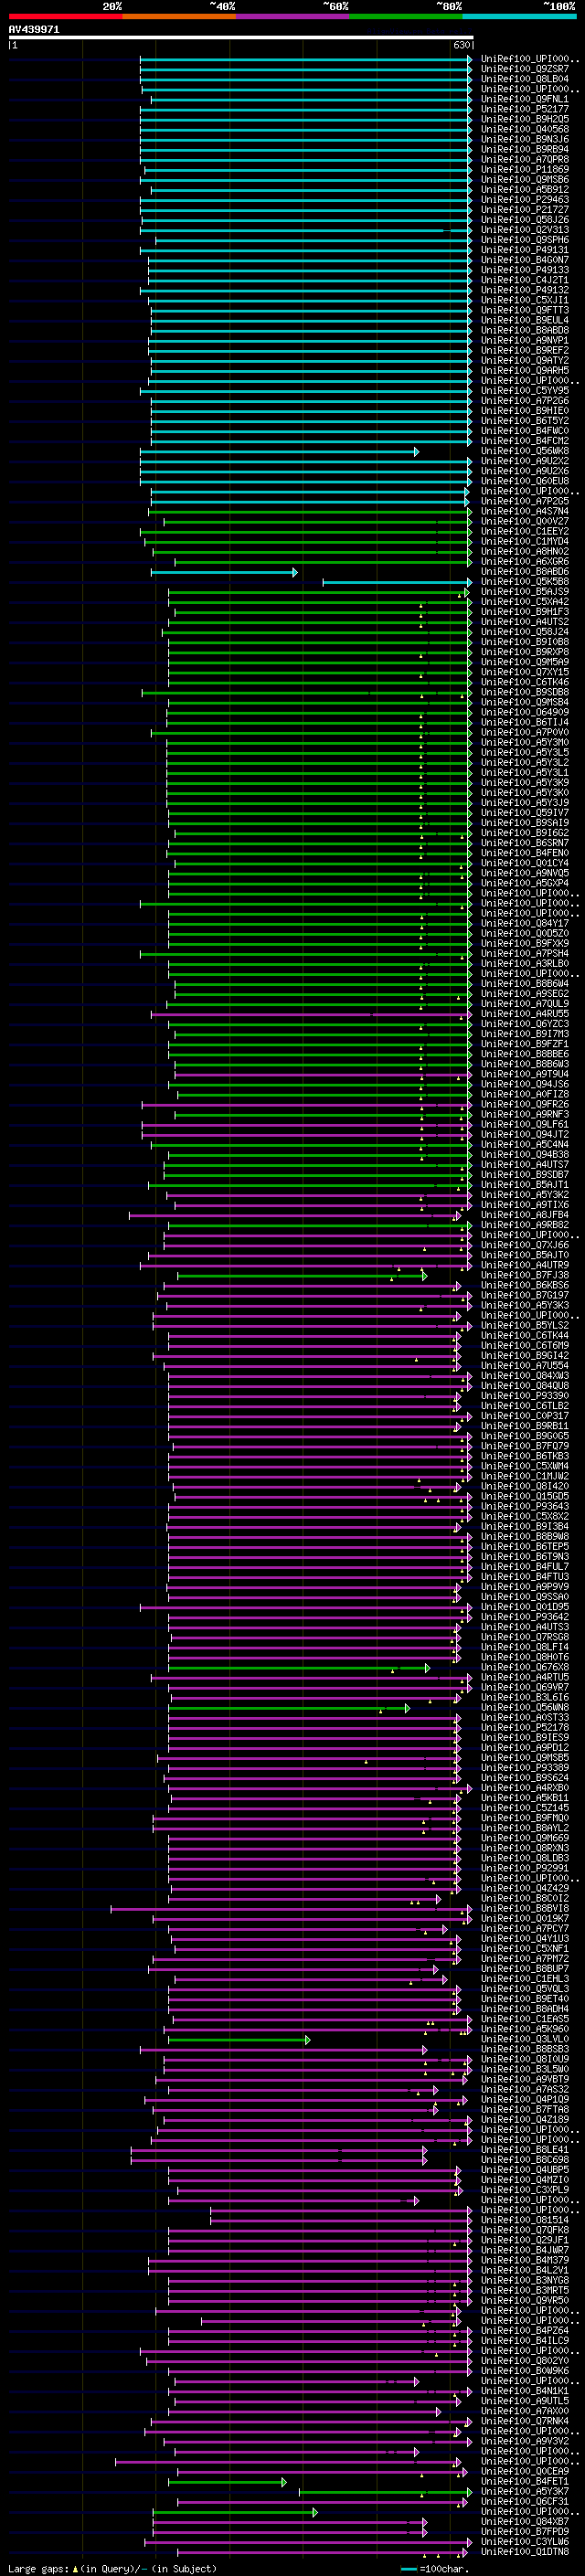The image size is (585, 2576).
Task: Click the short cyan bar for B8ABD6
Action: (224, 572)
